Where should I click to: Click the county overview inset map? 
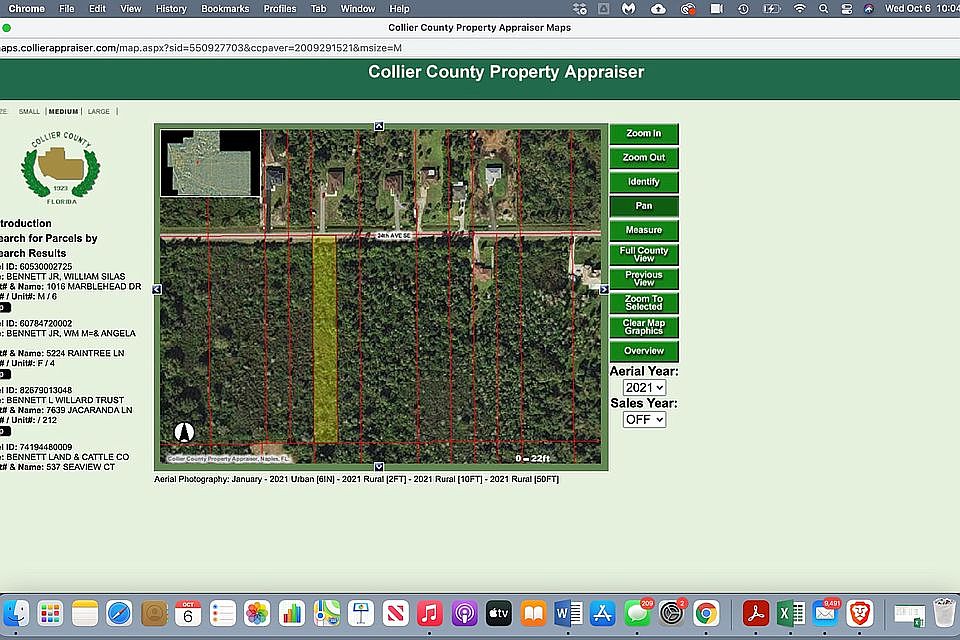pos(211,163)
